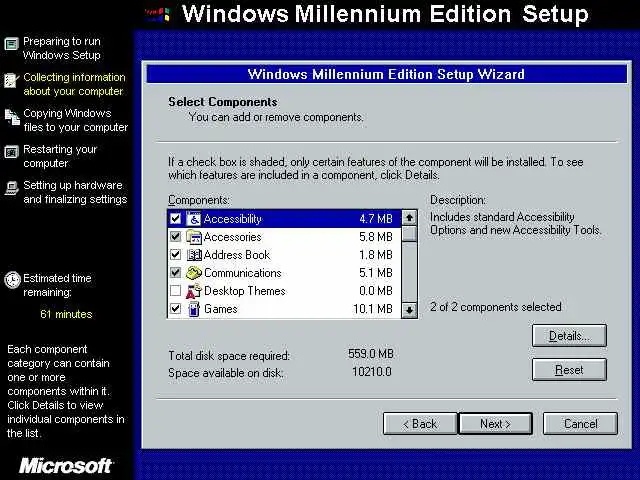Click the Preparing to run Setup step icon

pyautogui.click(x=11, y=44)
